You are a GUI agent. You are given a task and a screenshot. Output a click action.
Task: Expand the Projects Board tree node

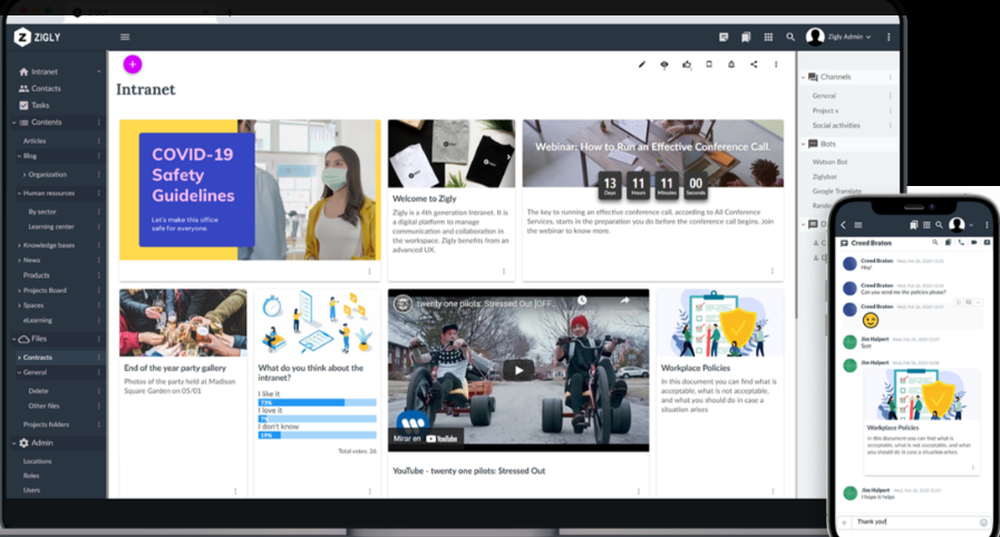click(19, 291)
